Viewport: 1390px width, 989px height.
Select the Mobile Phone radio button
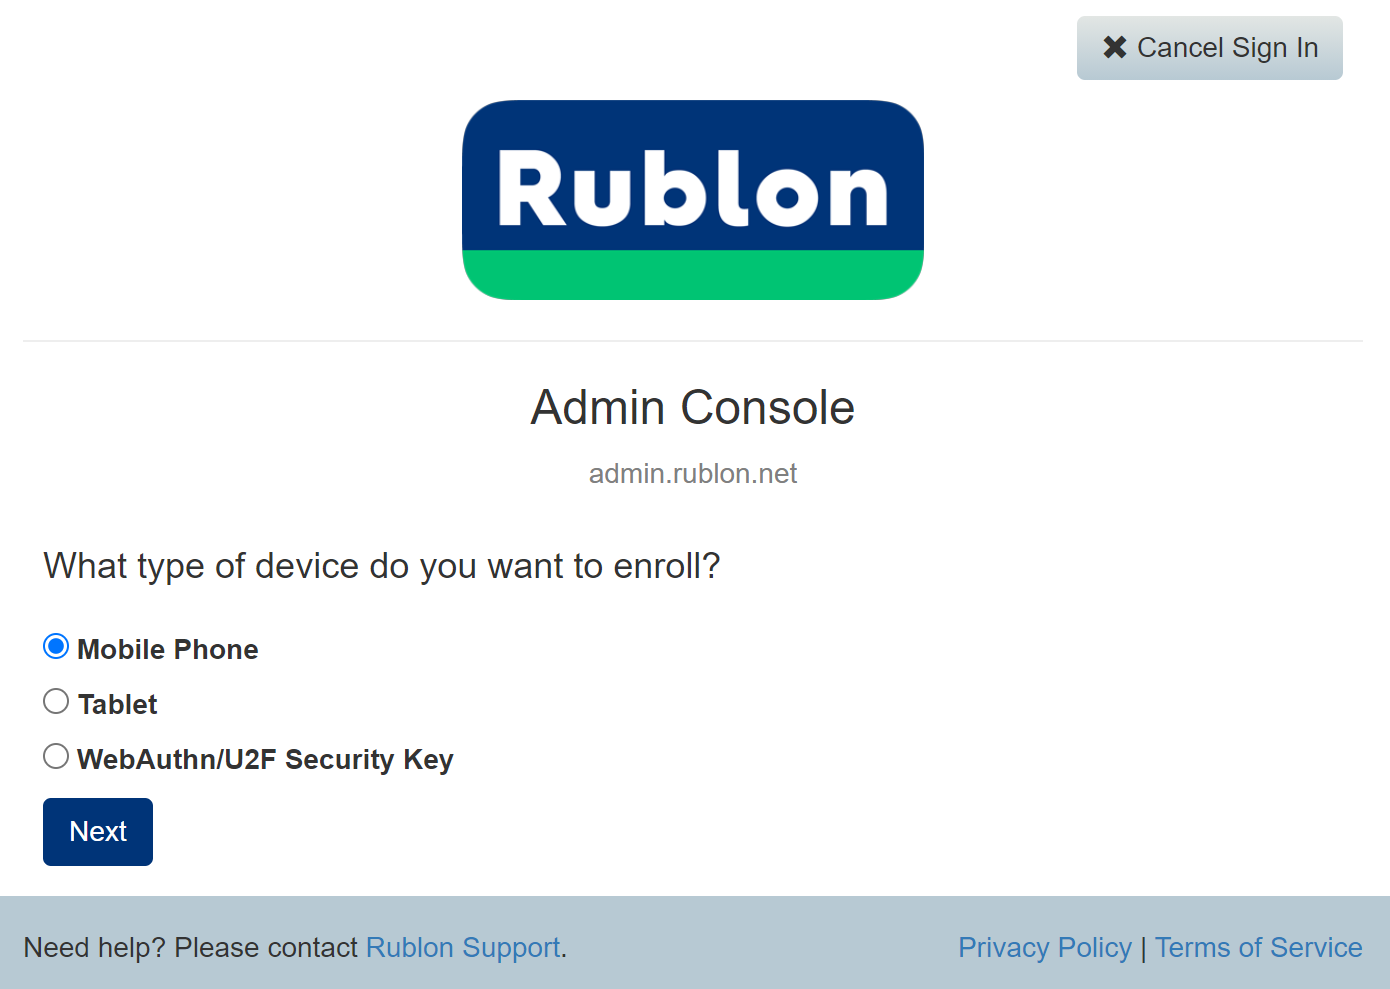point(56,647)
